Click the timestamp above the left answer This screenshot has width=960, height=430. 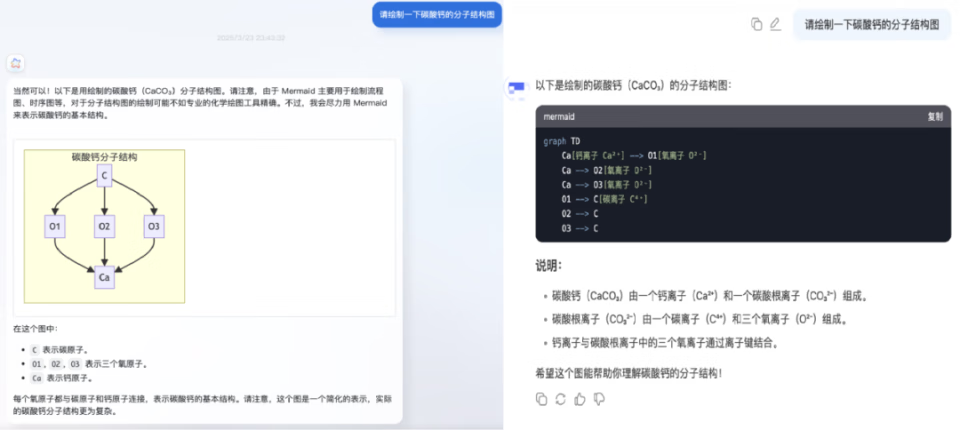pos(251,38)
